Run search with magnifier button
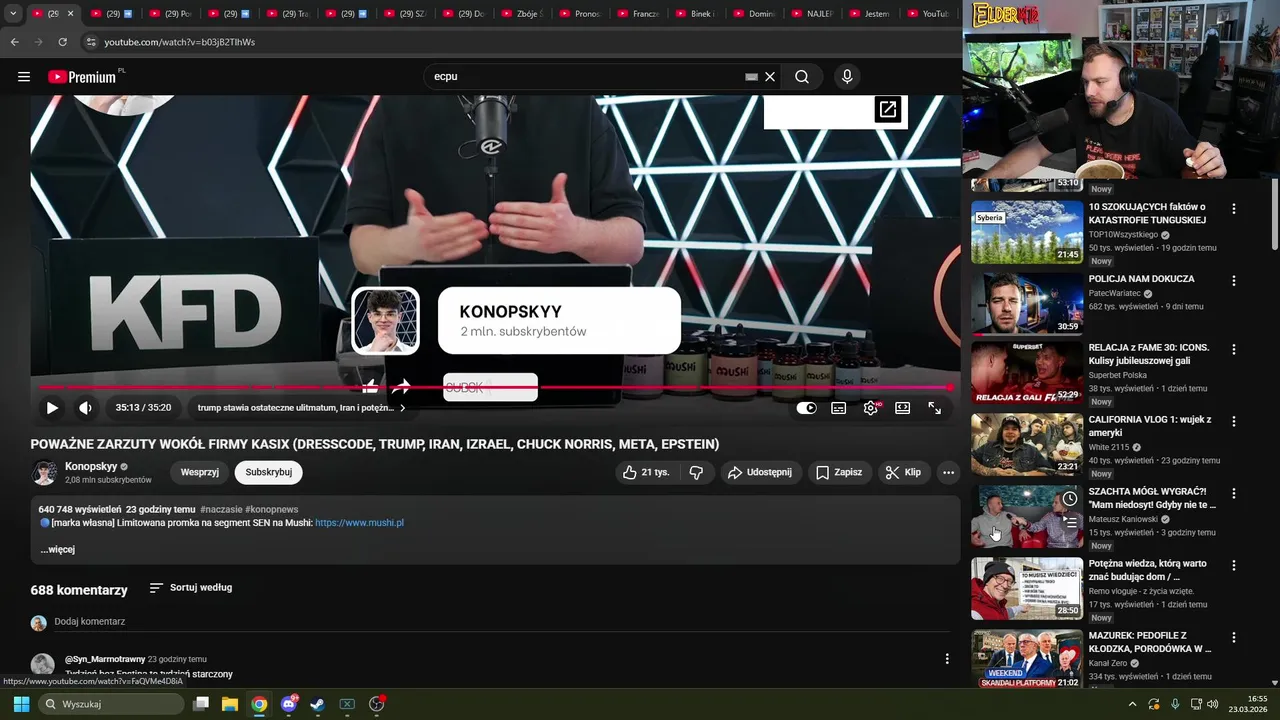 pyautogui.click(x=802, y=76)
